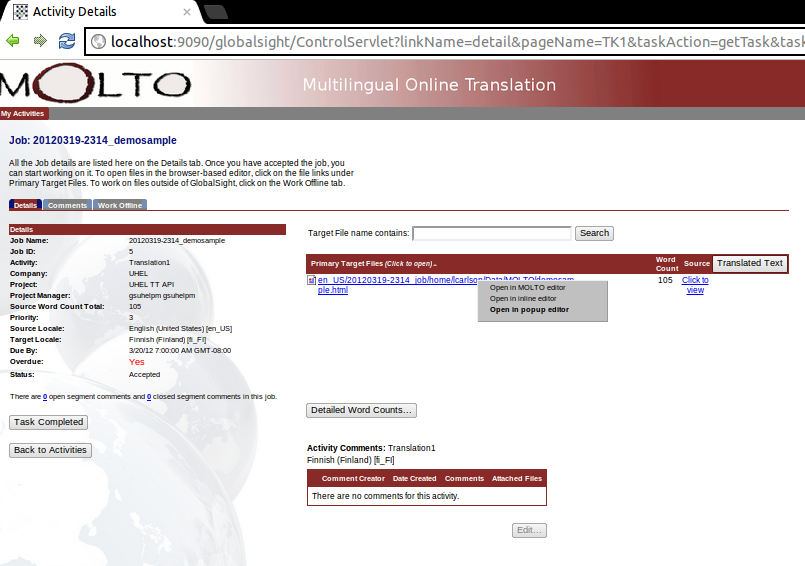805x566 pixels.
Task: Switch to the Work Offline tab
Action: pyautogui.click(x=120, y=205)
